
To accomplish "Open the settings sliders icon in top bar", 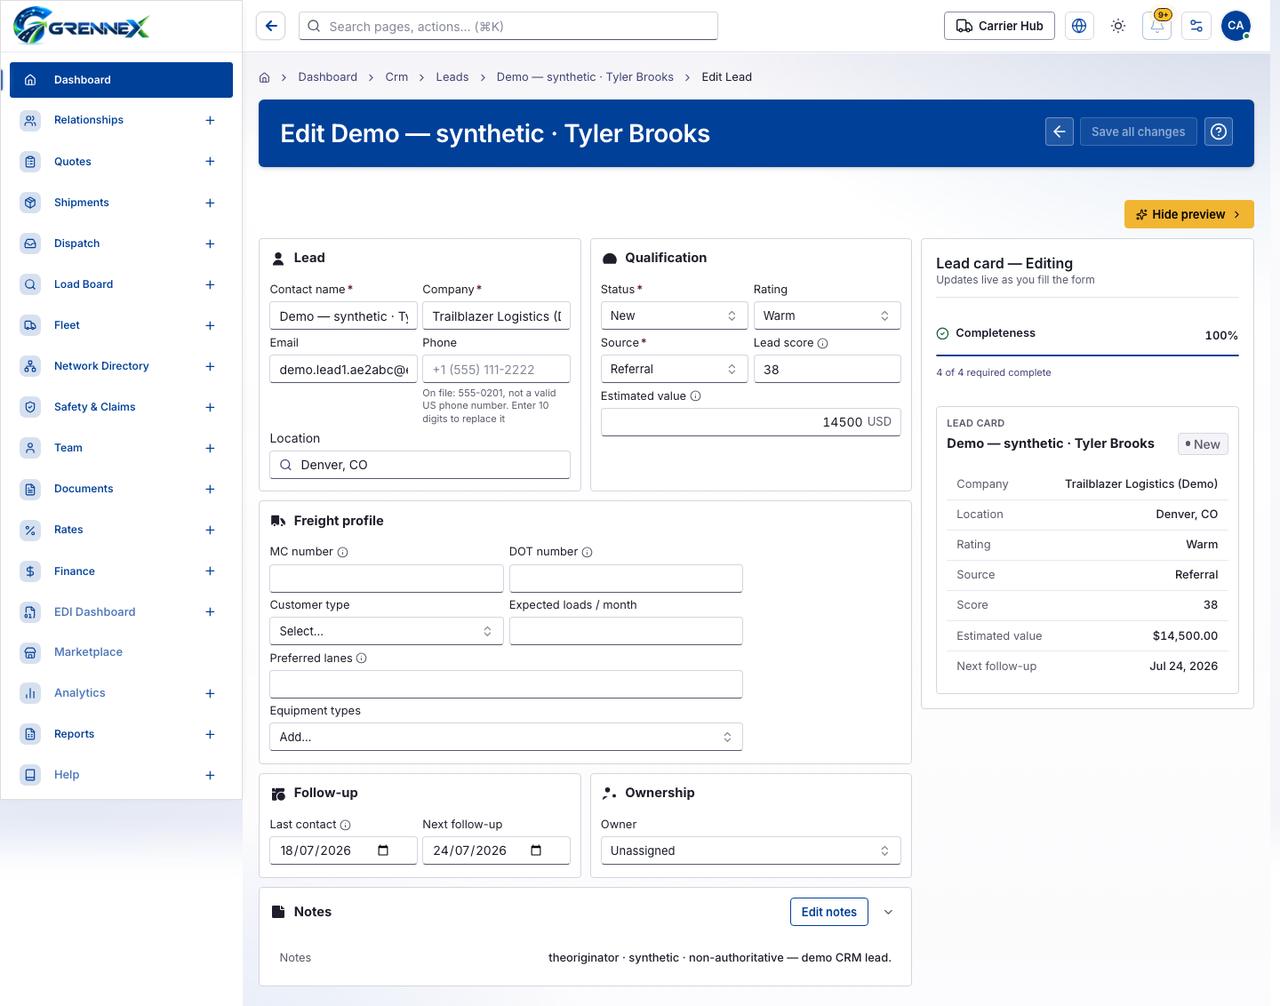I will point(1196,26).
